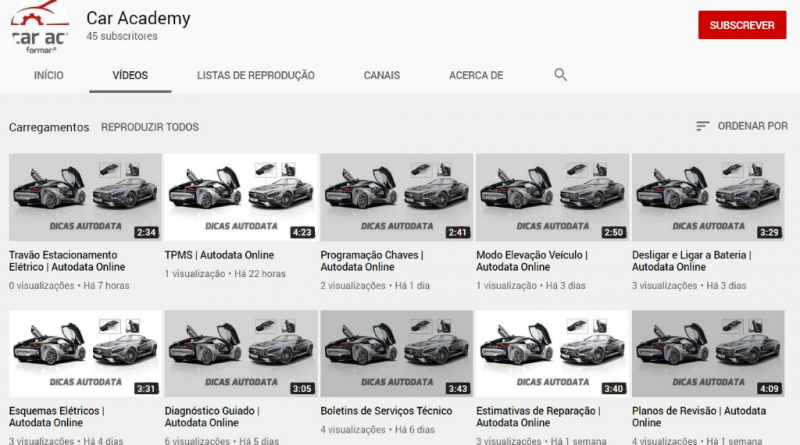800x445 pixels.
Task: Open the TPMS video thumbnail
Action: pyautogui.click(x=241, y=197)
